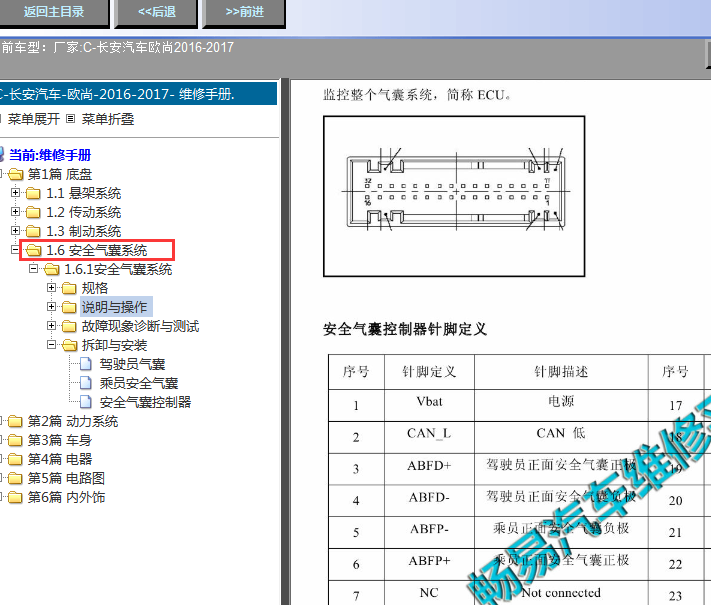Go back with the <<后退 button
Image resolution: width=711 pixels, height=605 pixels.
tap(156, 12)
